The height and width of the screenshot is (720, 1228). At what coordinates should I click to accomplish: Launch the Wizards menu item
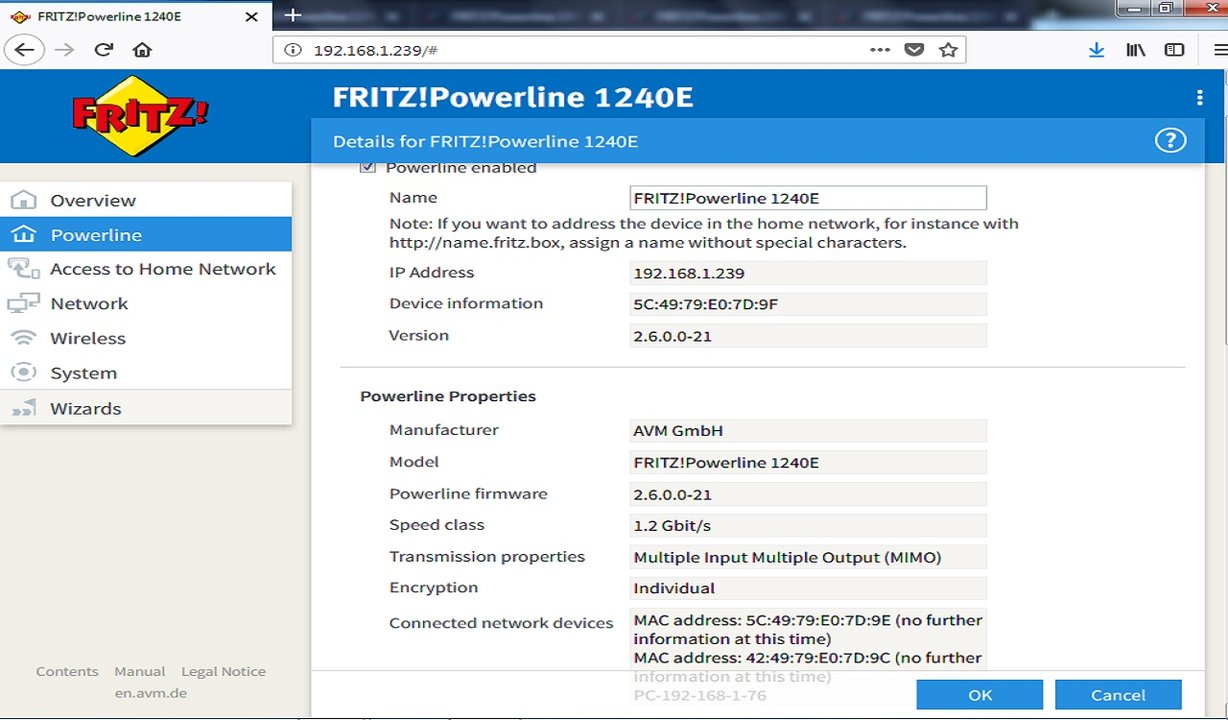pos(146,408)
